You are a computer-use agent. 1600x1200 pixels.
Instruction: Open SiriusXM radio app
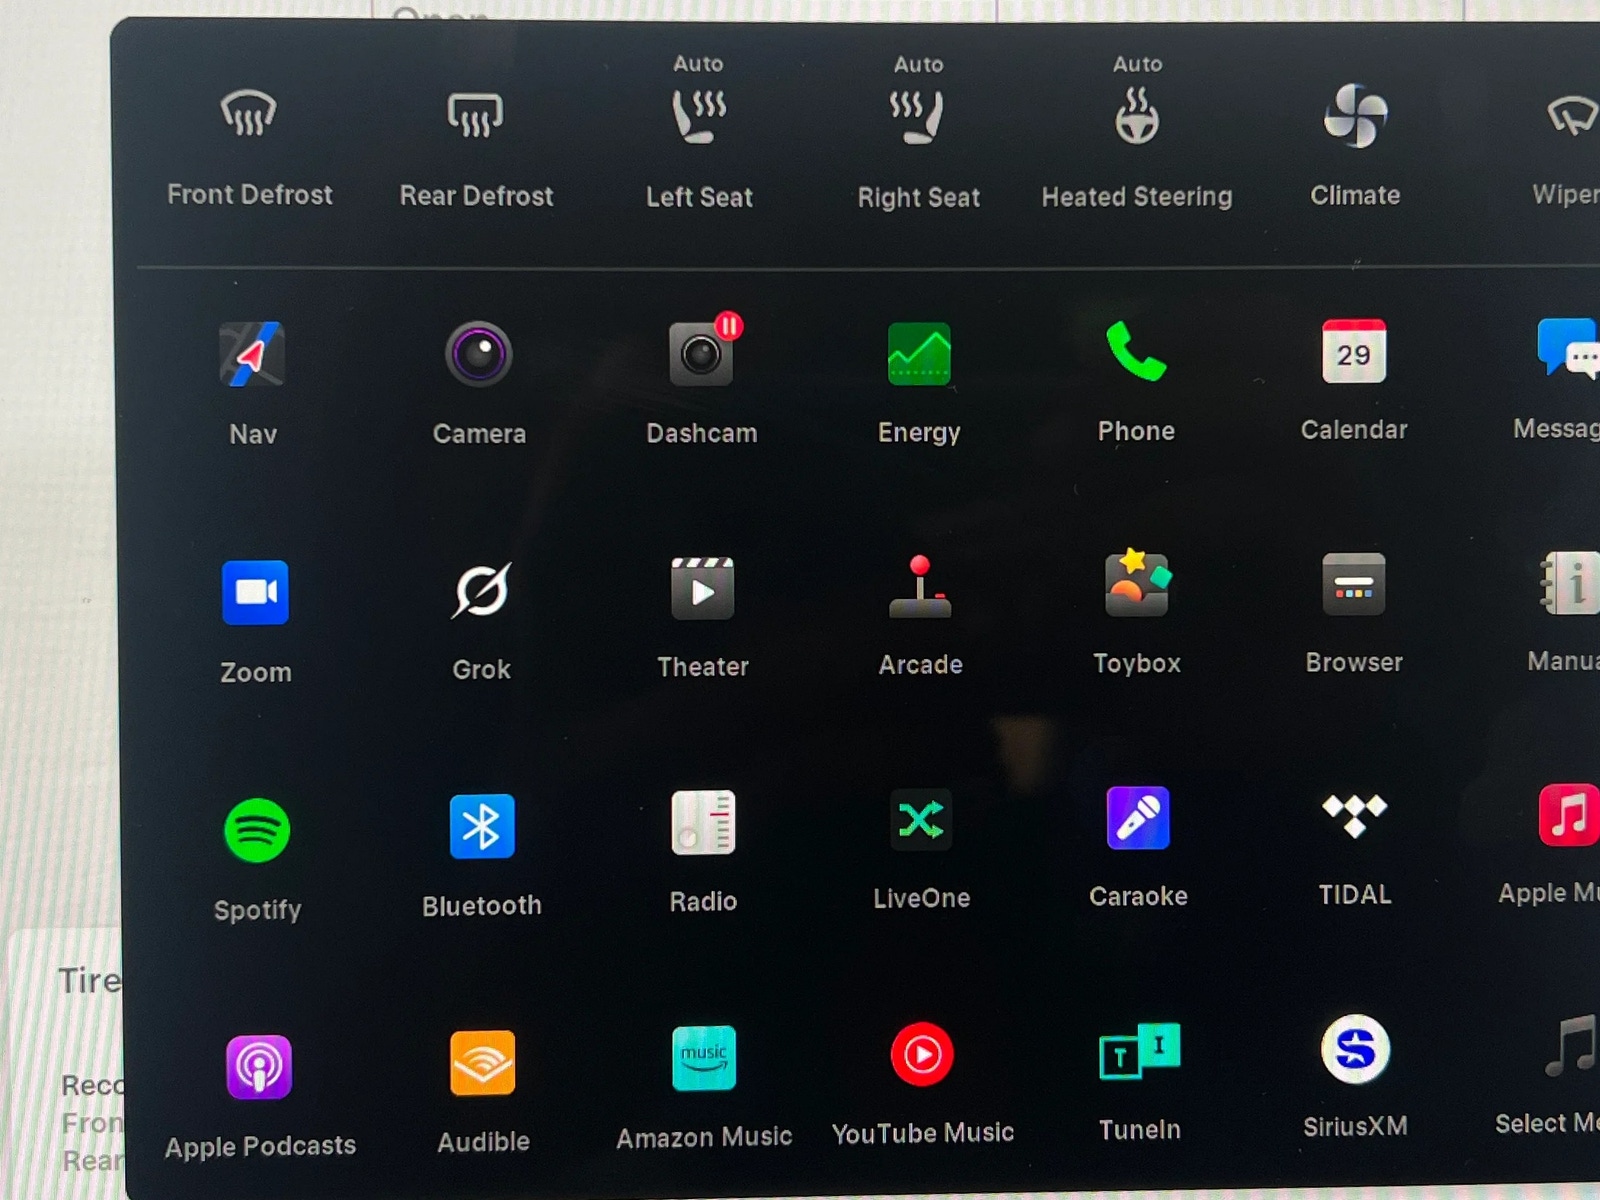[x=1355, y=1050]
